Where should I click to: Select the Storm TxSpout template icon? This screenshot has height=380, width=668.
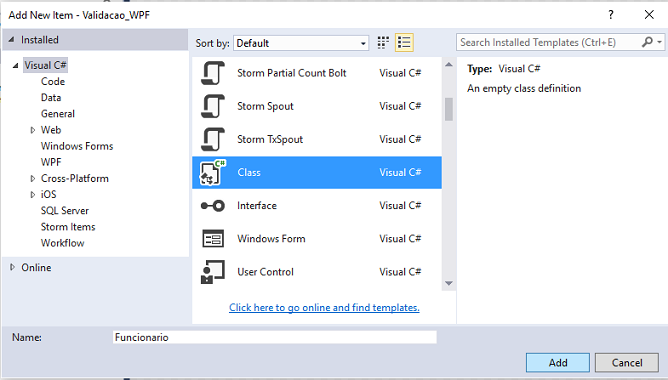[x=213, y=139]
